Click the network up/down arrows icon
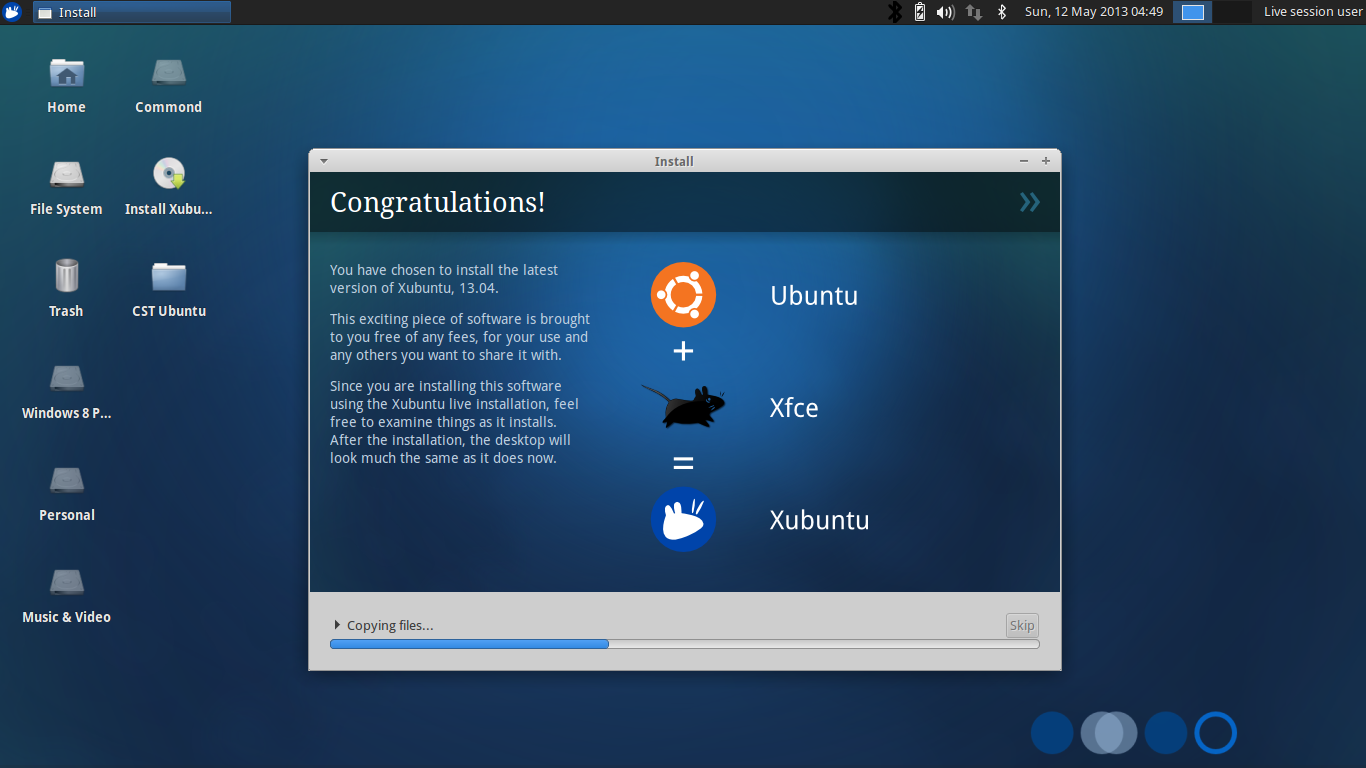 coord(974,12)
